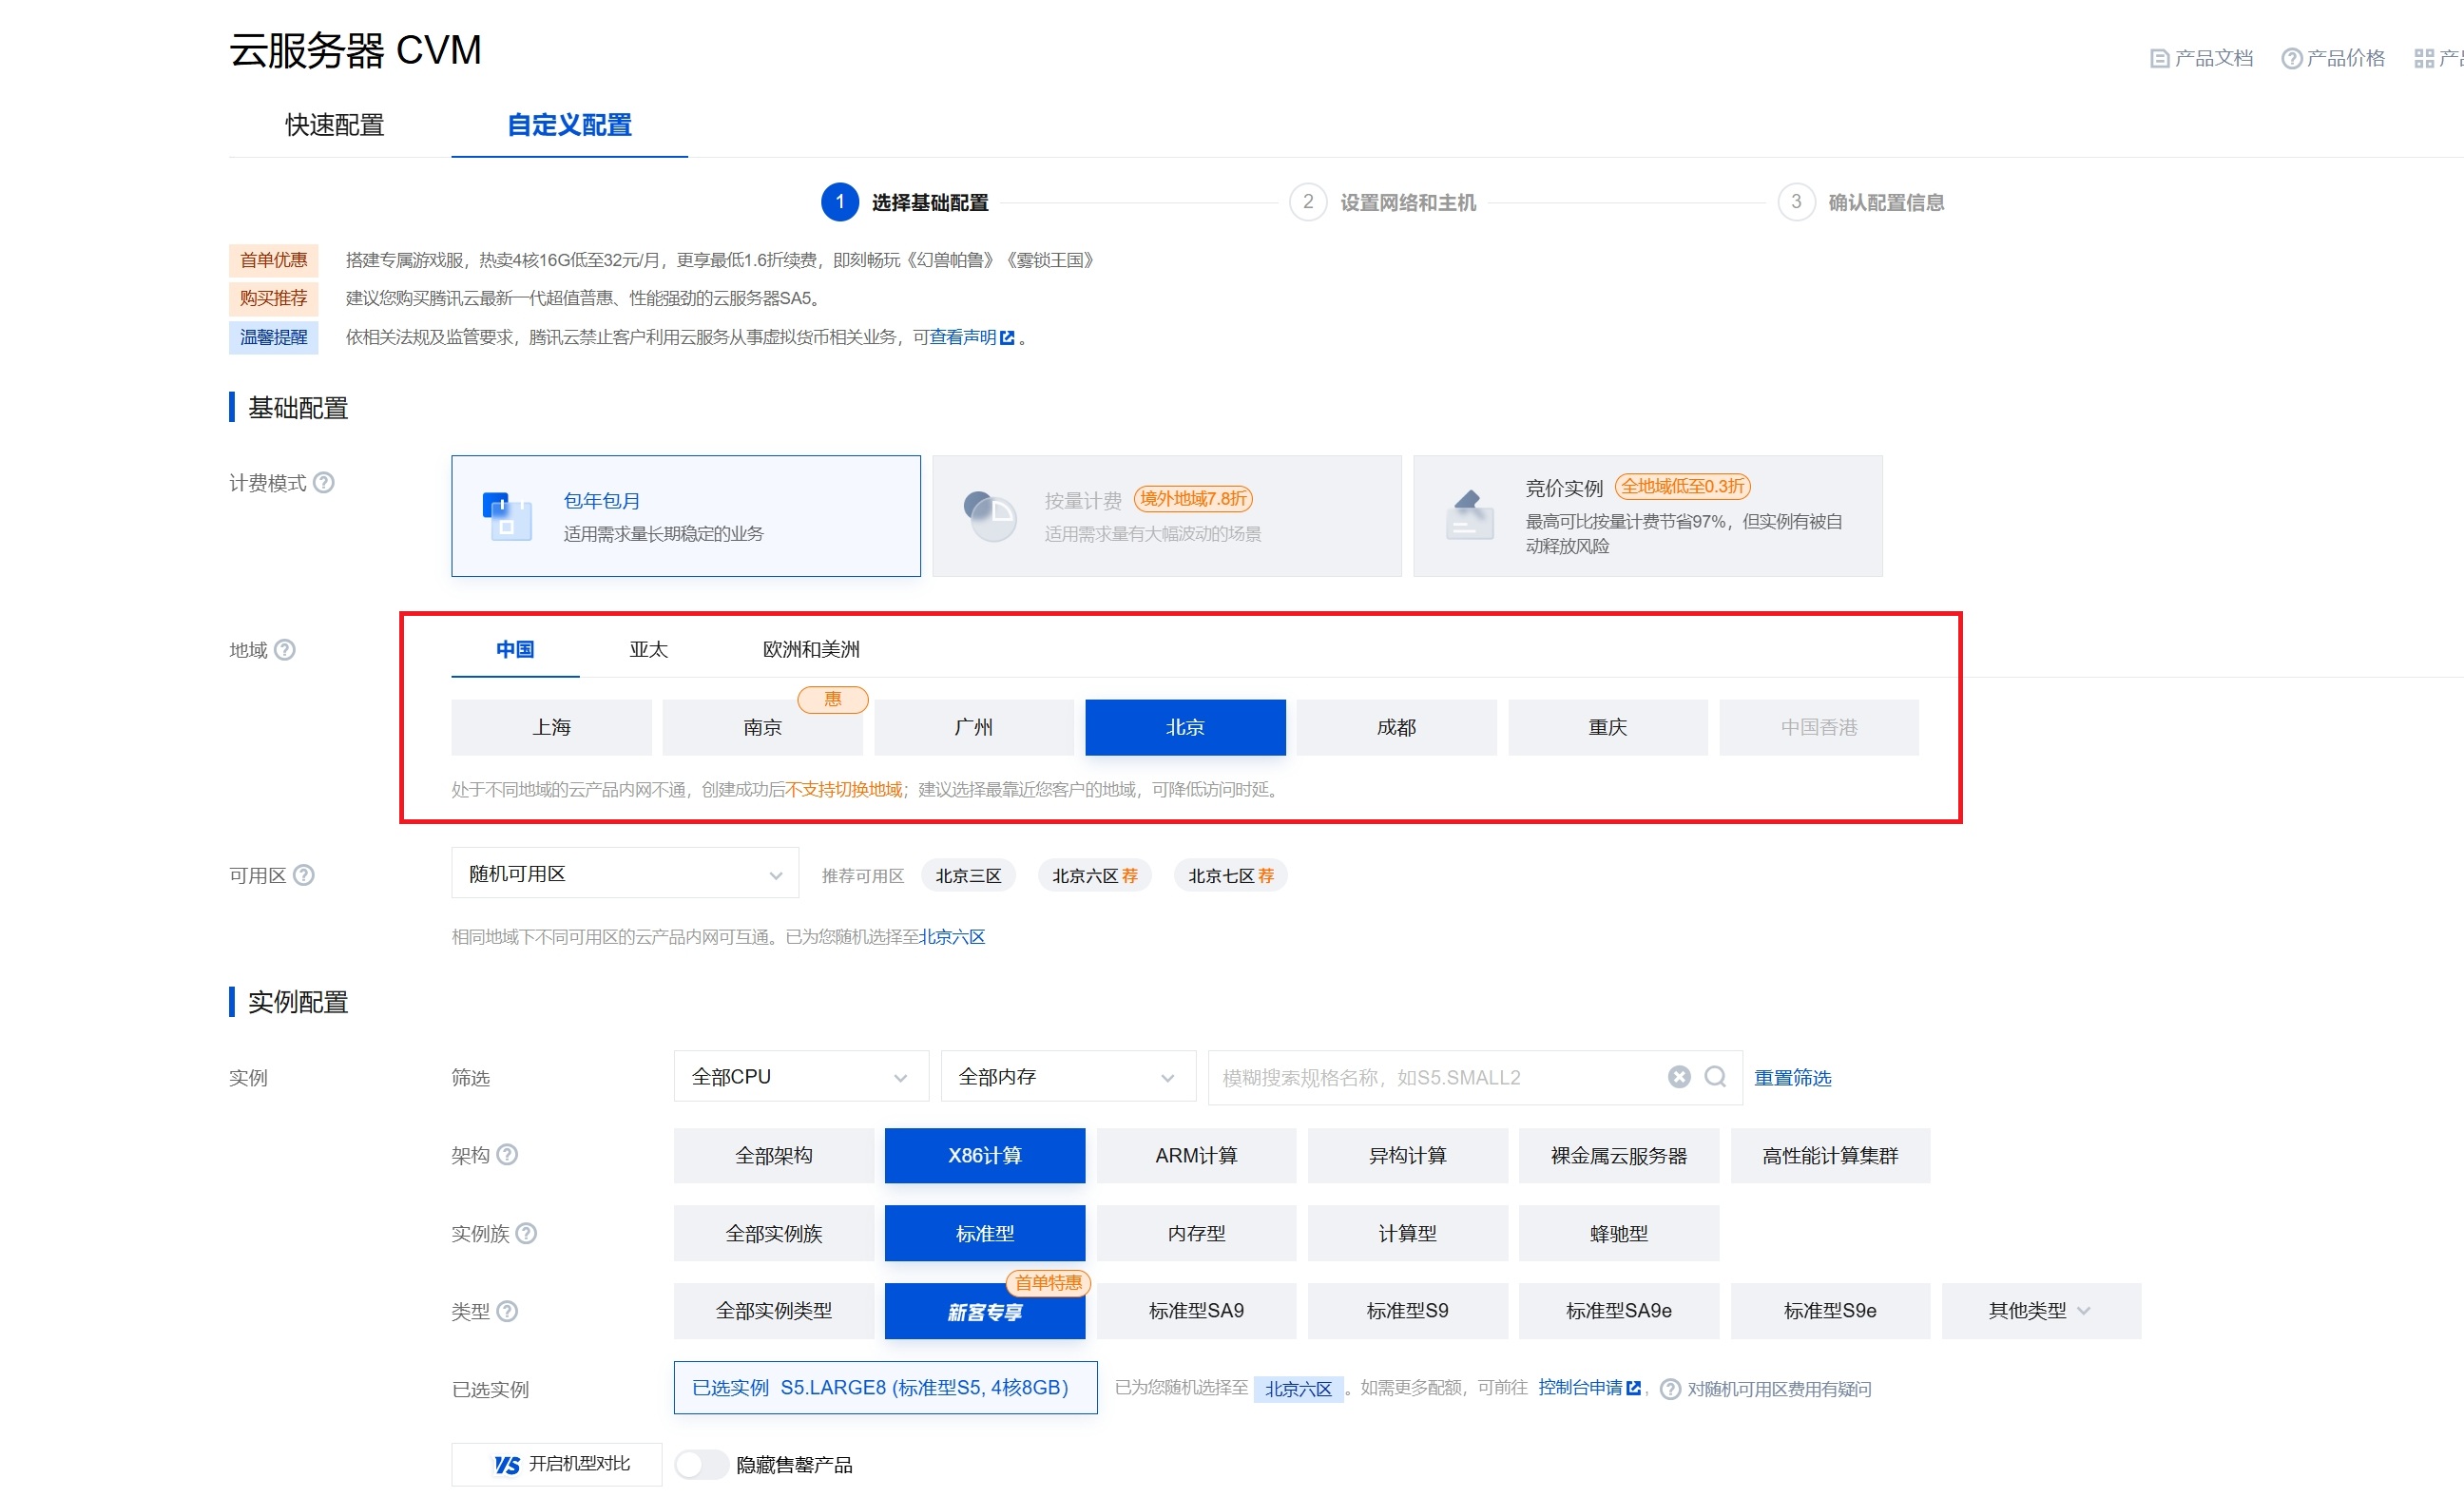Viewport: 2464px width, 1497px height.
Task: Select the 裸金属云服务器 architecture
Action: pyautogui.click(x=1619, y=1156)
